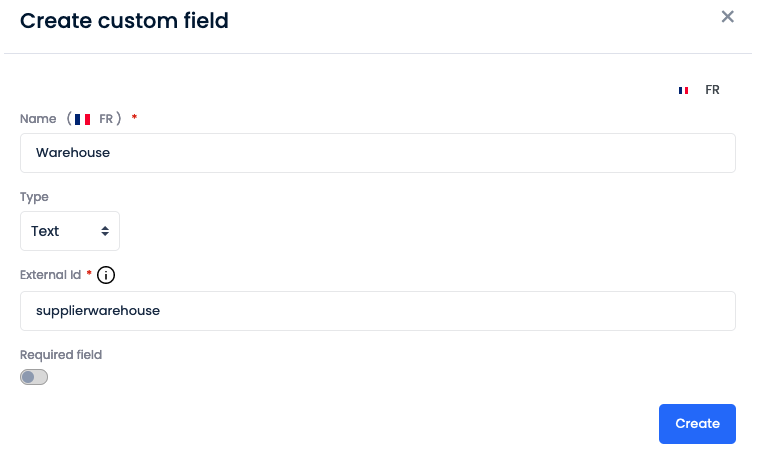Focus the Name input containing Warehouse
The height and width of the screenshot is (452, 761).
click(378, 153)
